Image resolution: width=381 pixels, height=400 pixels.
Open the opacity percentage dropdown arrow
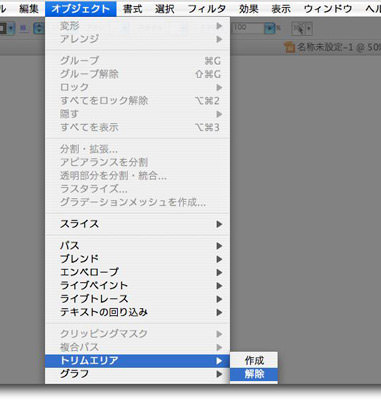(270, 29)
